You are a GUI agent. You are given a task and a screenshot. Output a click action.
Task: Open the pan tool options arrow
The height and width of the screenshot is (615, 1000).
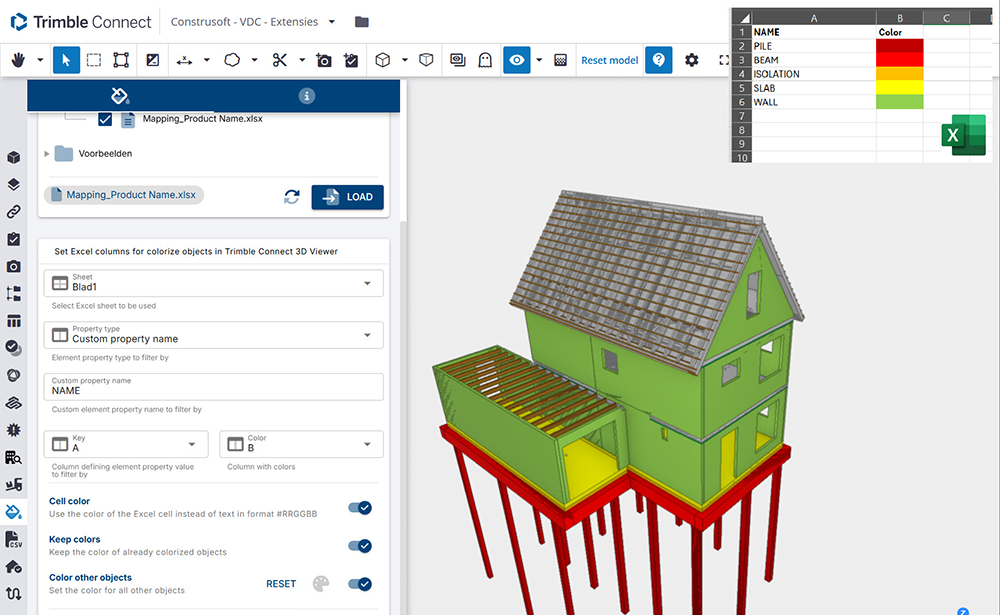coord(40,60)
